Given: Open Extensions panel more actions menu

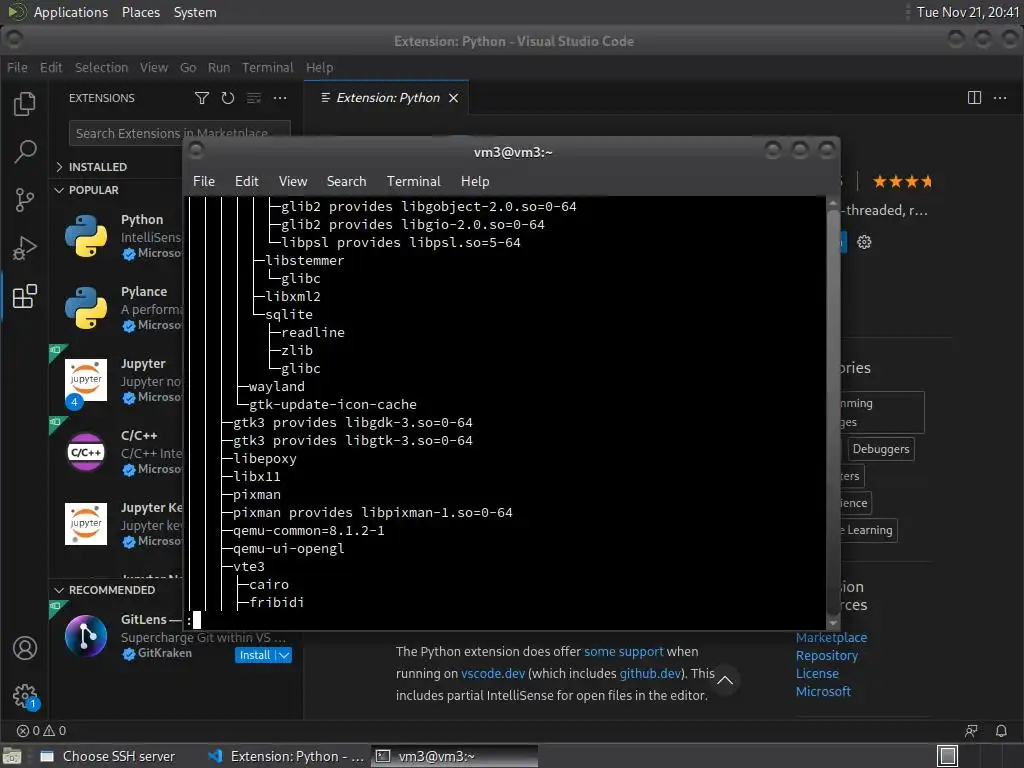Looking at the screenshot, I should (x=280, y=98).
